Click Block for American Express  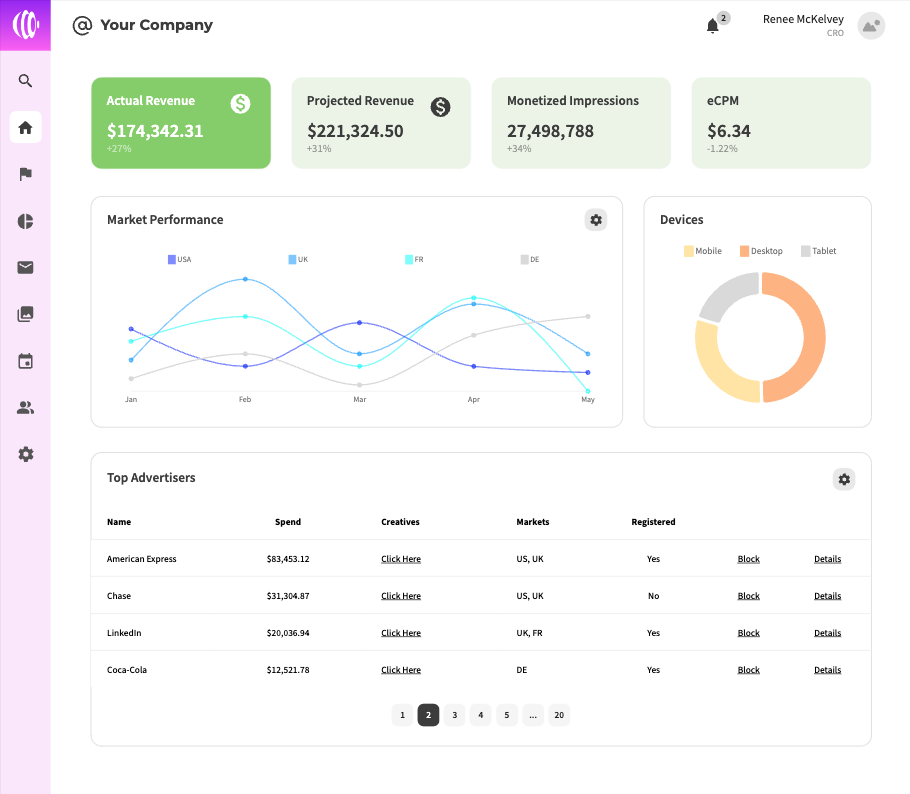(x=748, y=559)
